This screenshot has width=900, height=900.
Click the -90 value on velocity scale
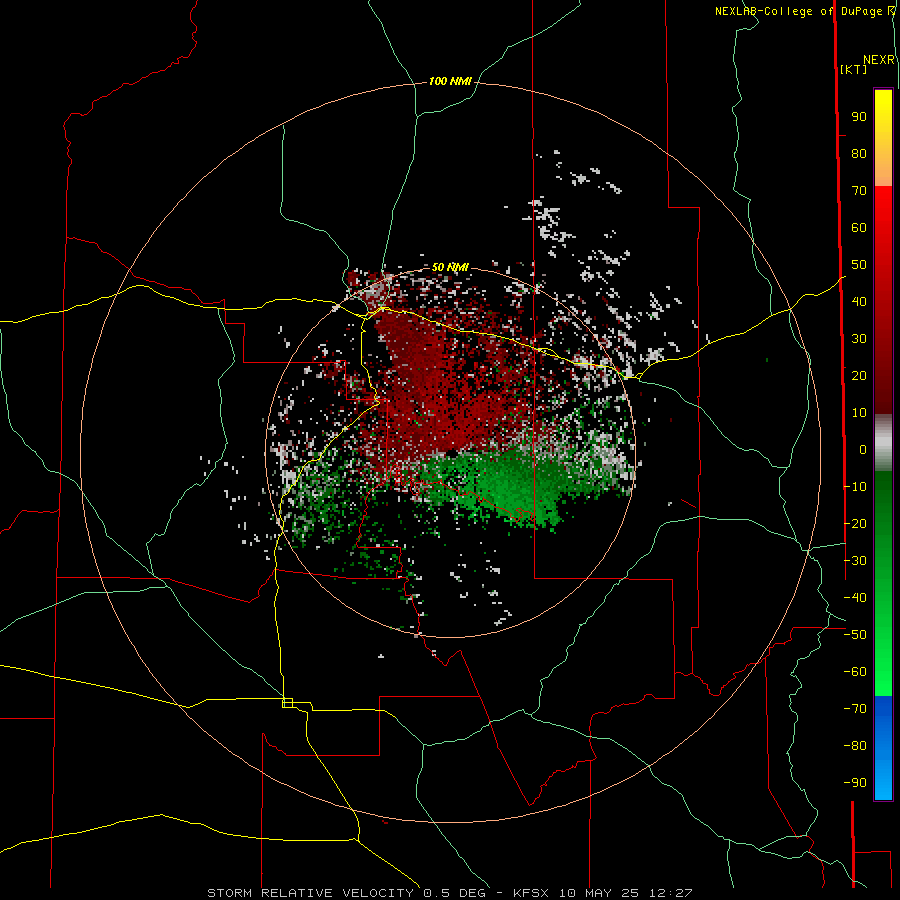(855, 783)
